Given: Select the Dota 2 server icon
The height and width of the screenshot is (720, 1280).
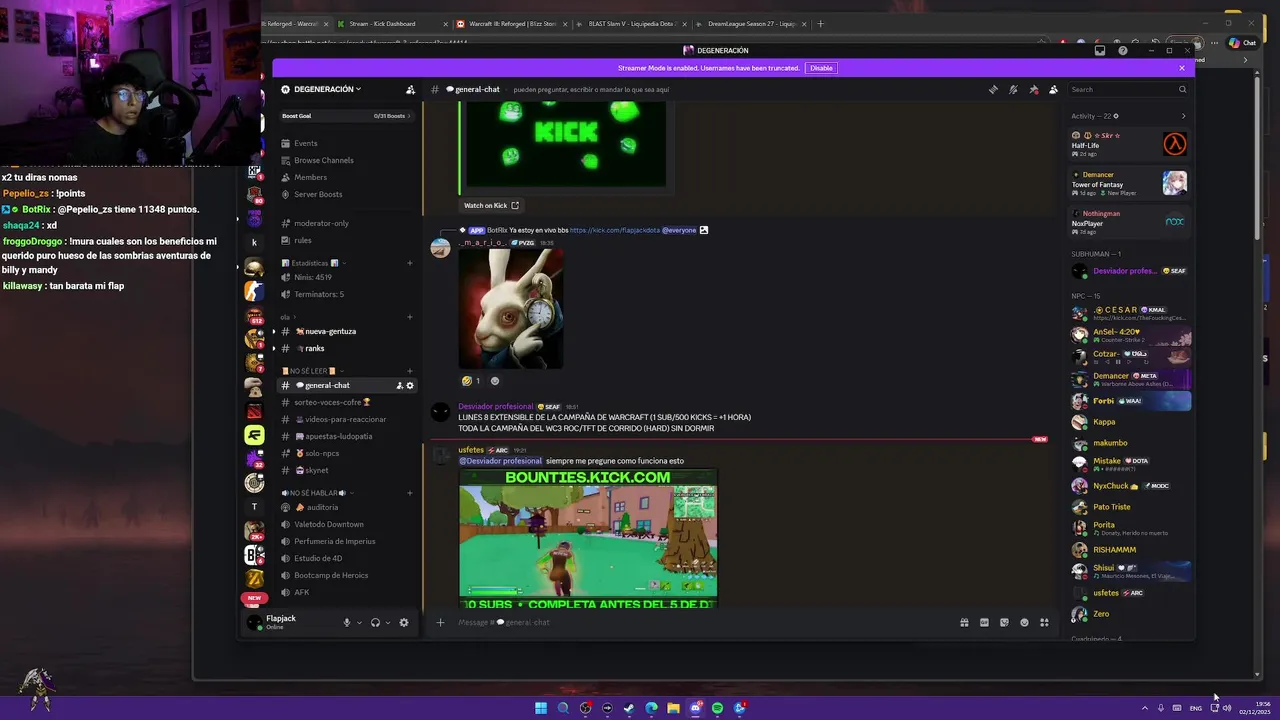Looking at the screenshot, I should [x=255, y=412].
